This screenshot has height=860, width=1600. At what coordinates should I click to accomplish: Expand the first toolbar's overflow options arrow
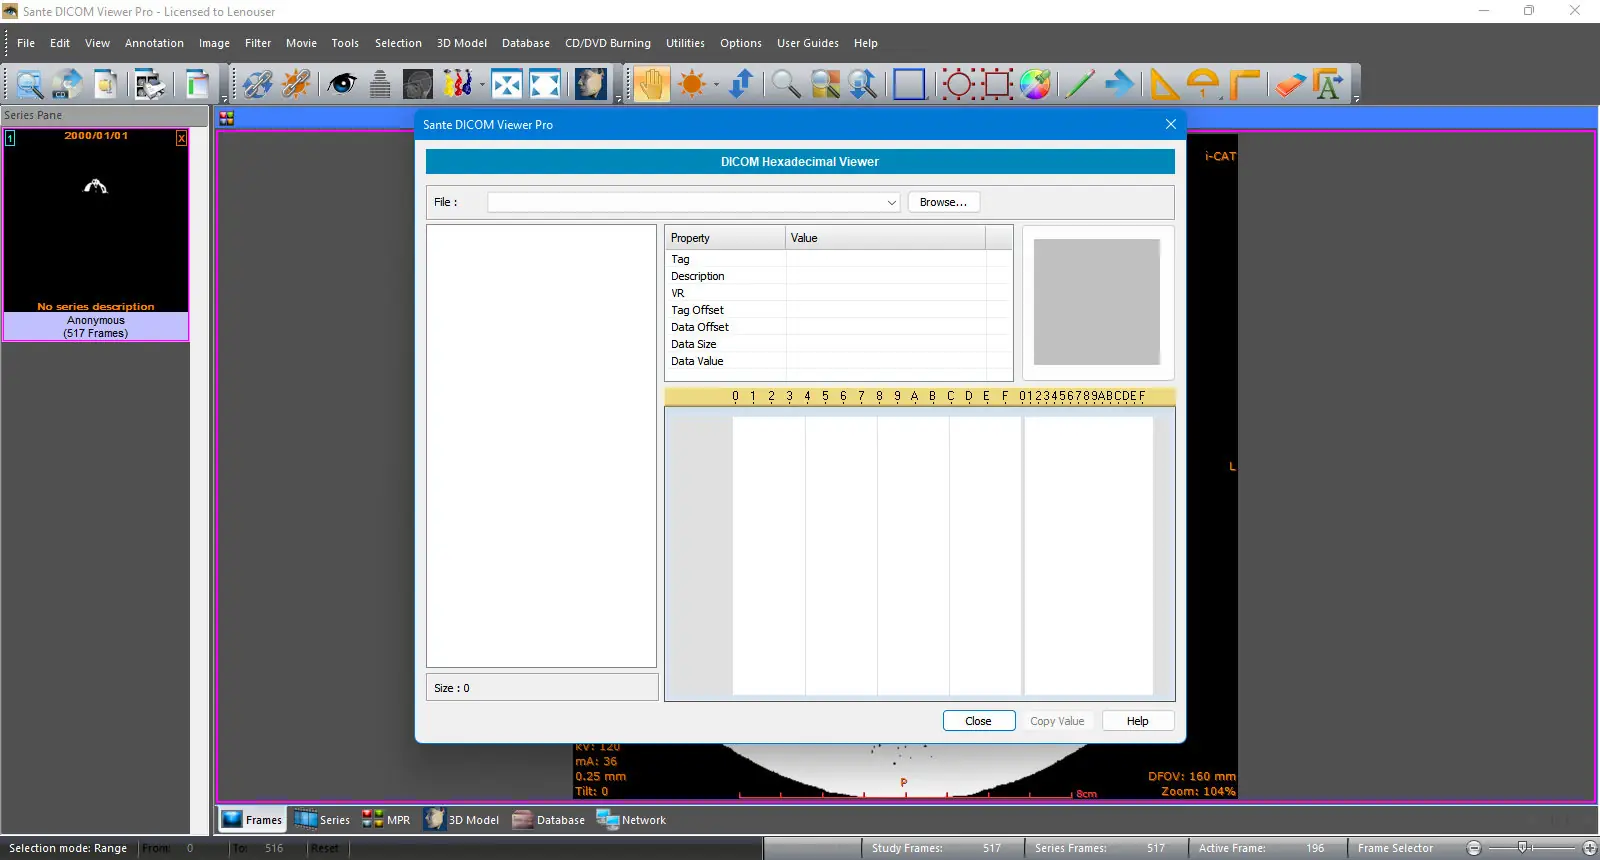[224, 99]
